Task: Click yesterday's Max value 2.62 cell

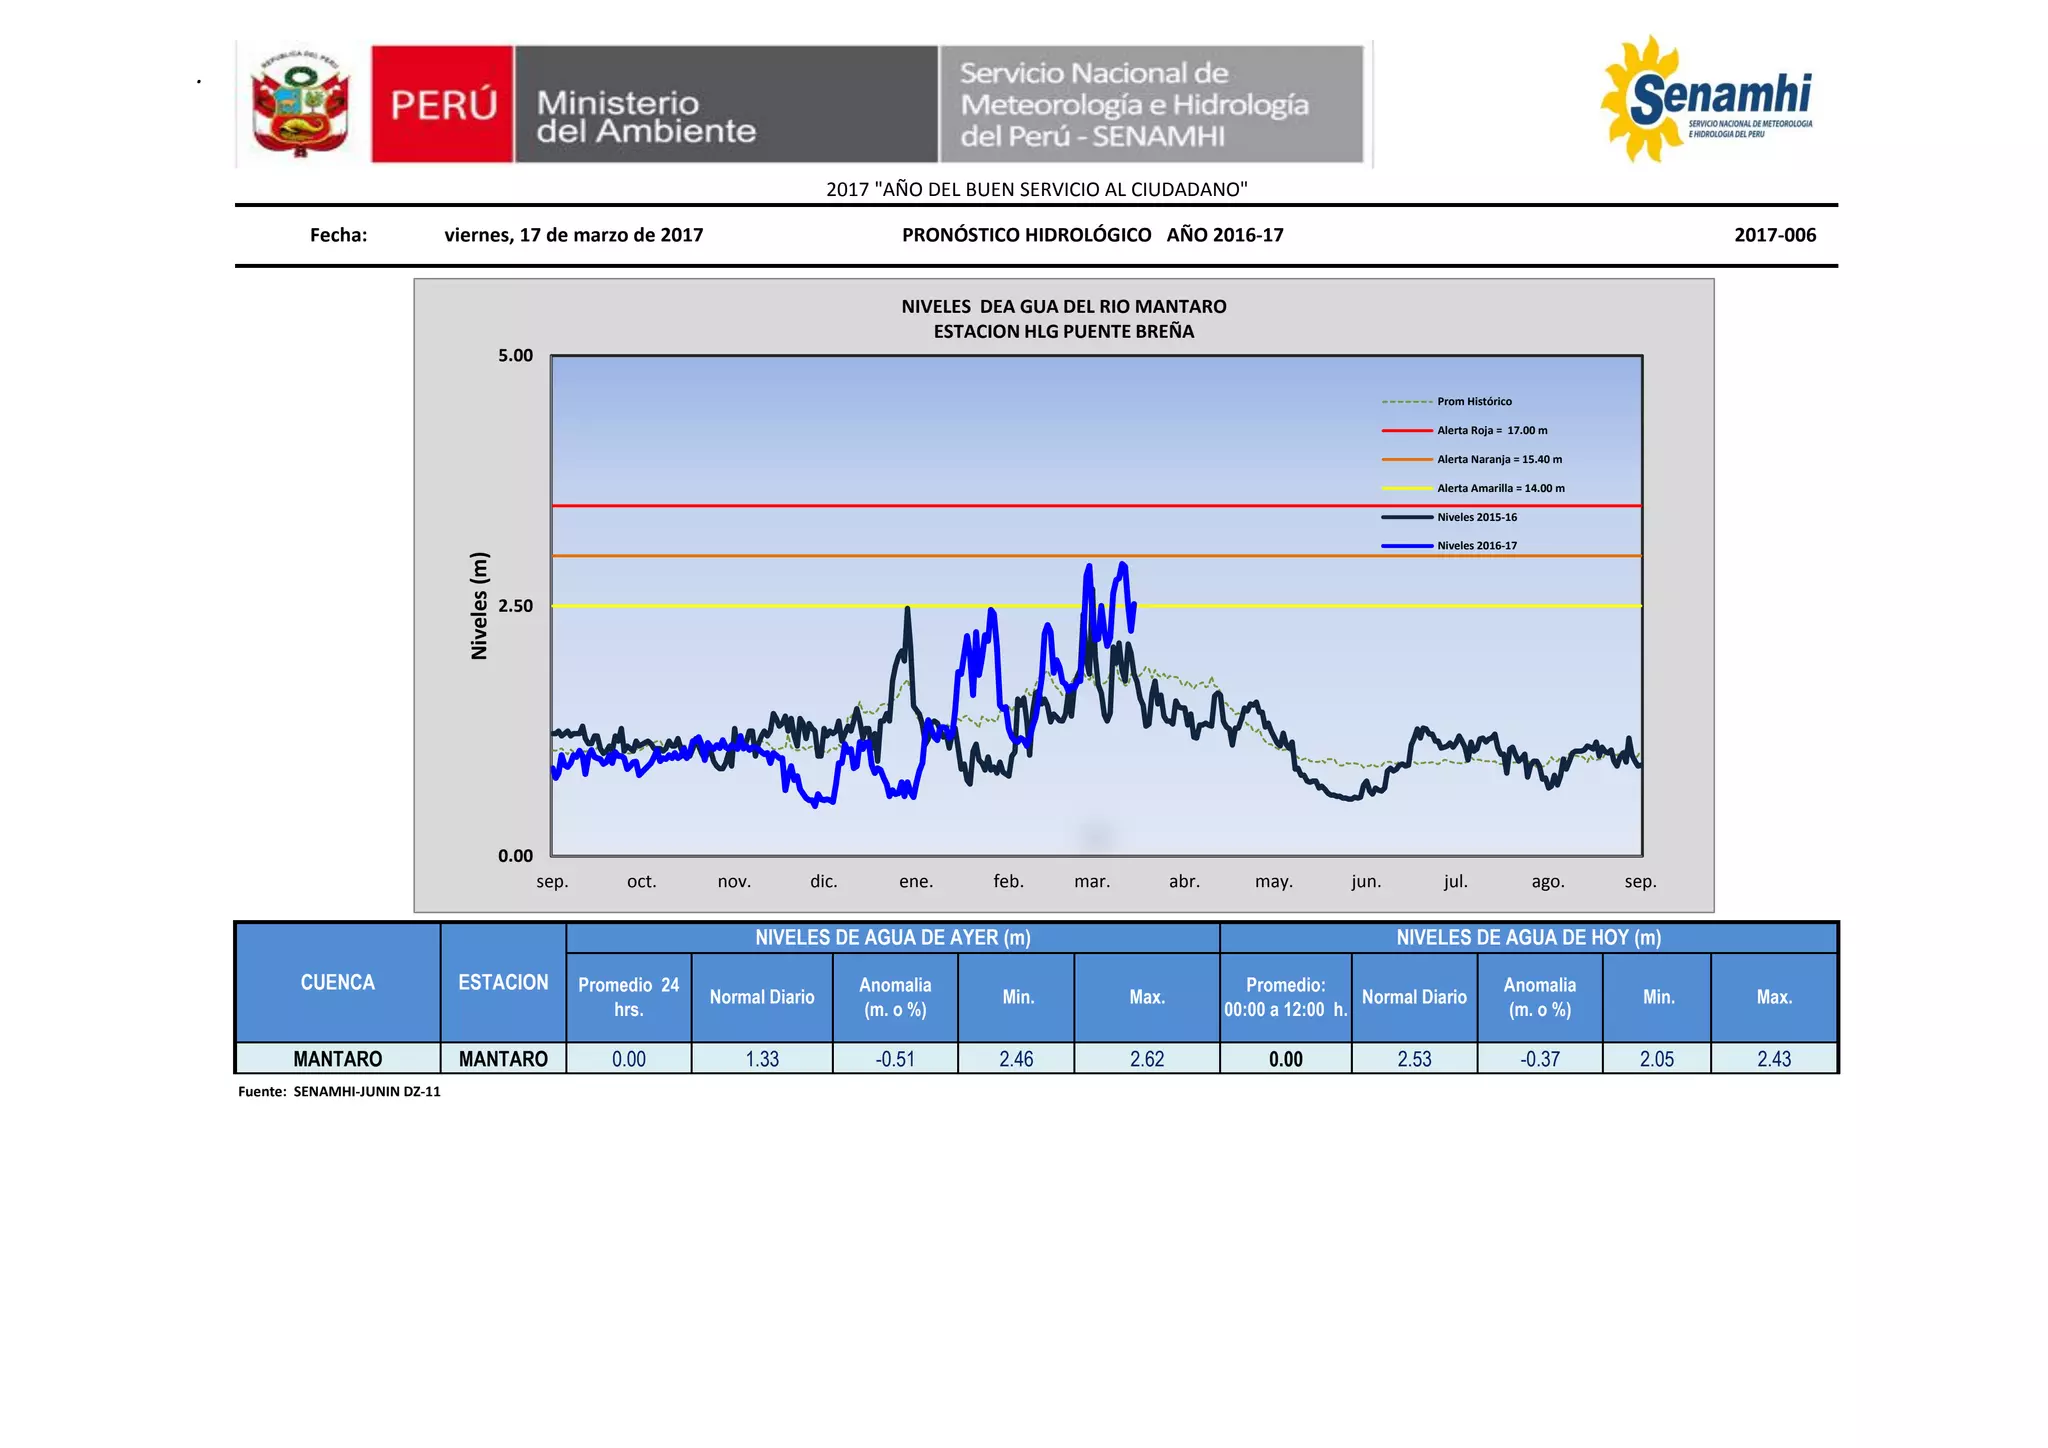Action: (x=1146, y=1059)
